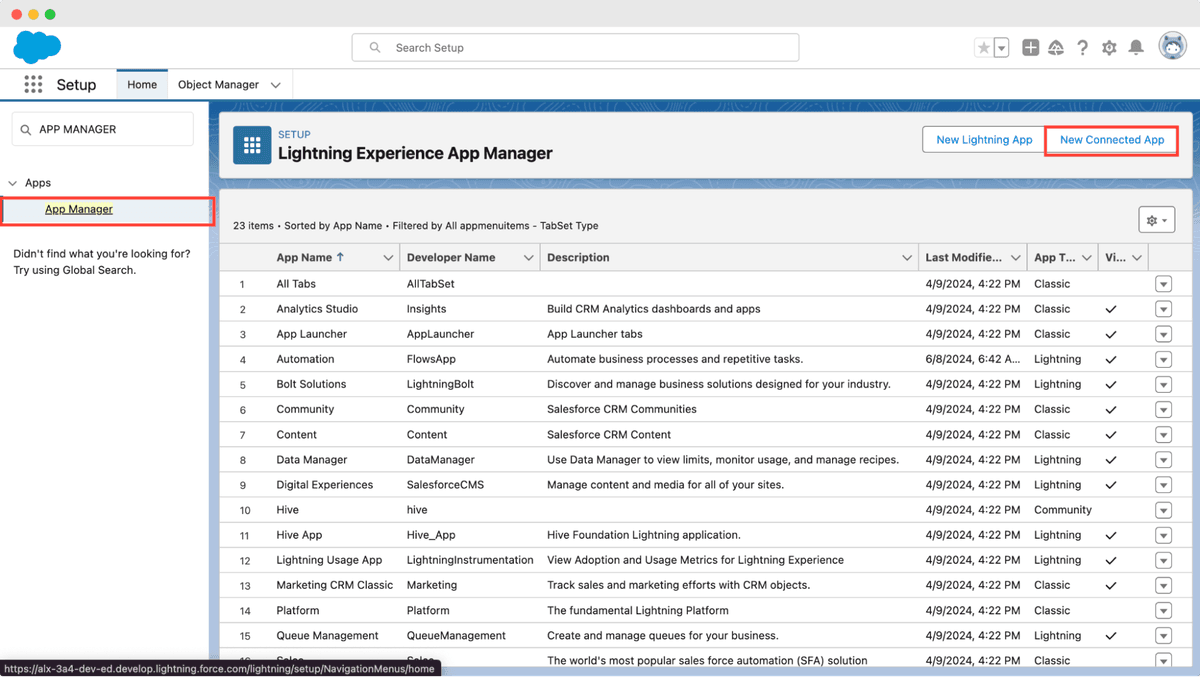
Task: Click the LightningInstrumentation developer name cell
Action: (x=470, y=560)
